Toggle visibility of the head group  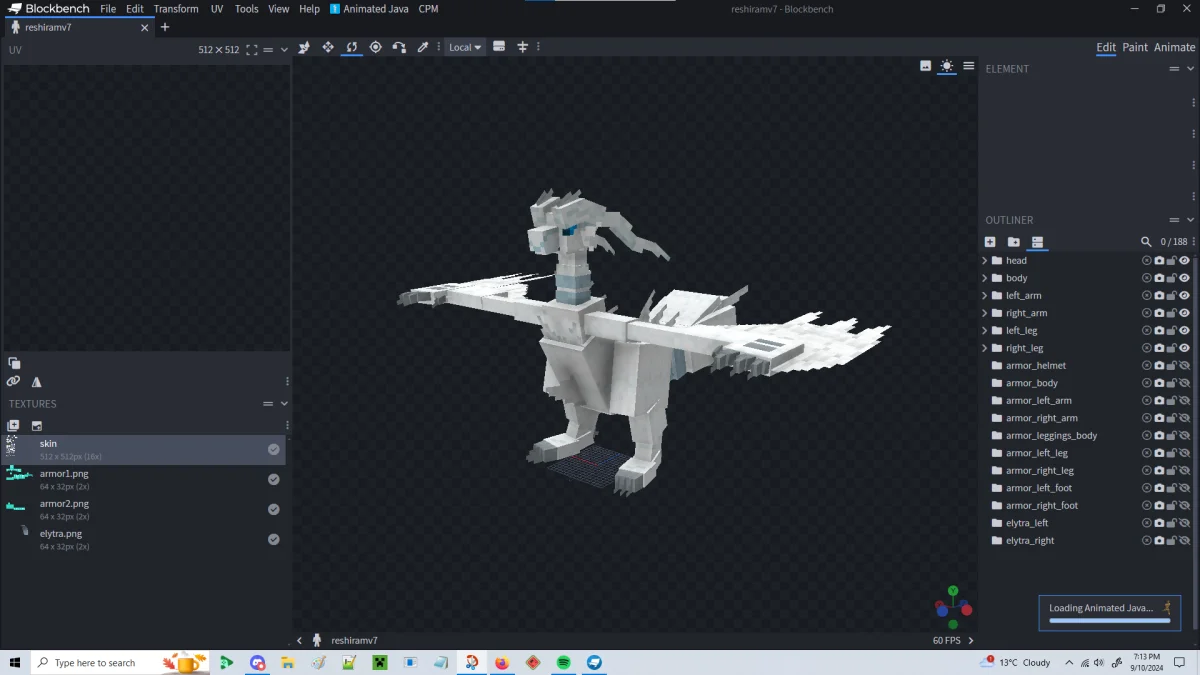1184,260
